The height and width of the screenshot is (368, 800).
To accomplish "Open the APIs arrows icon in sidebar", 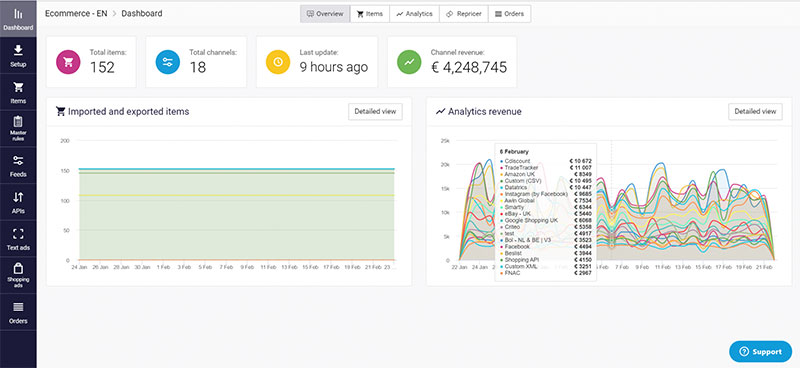I will [18, 197].
